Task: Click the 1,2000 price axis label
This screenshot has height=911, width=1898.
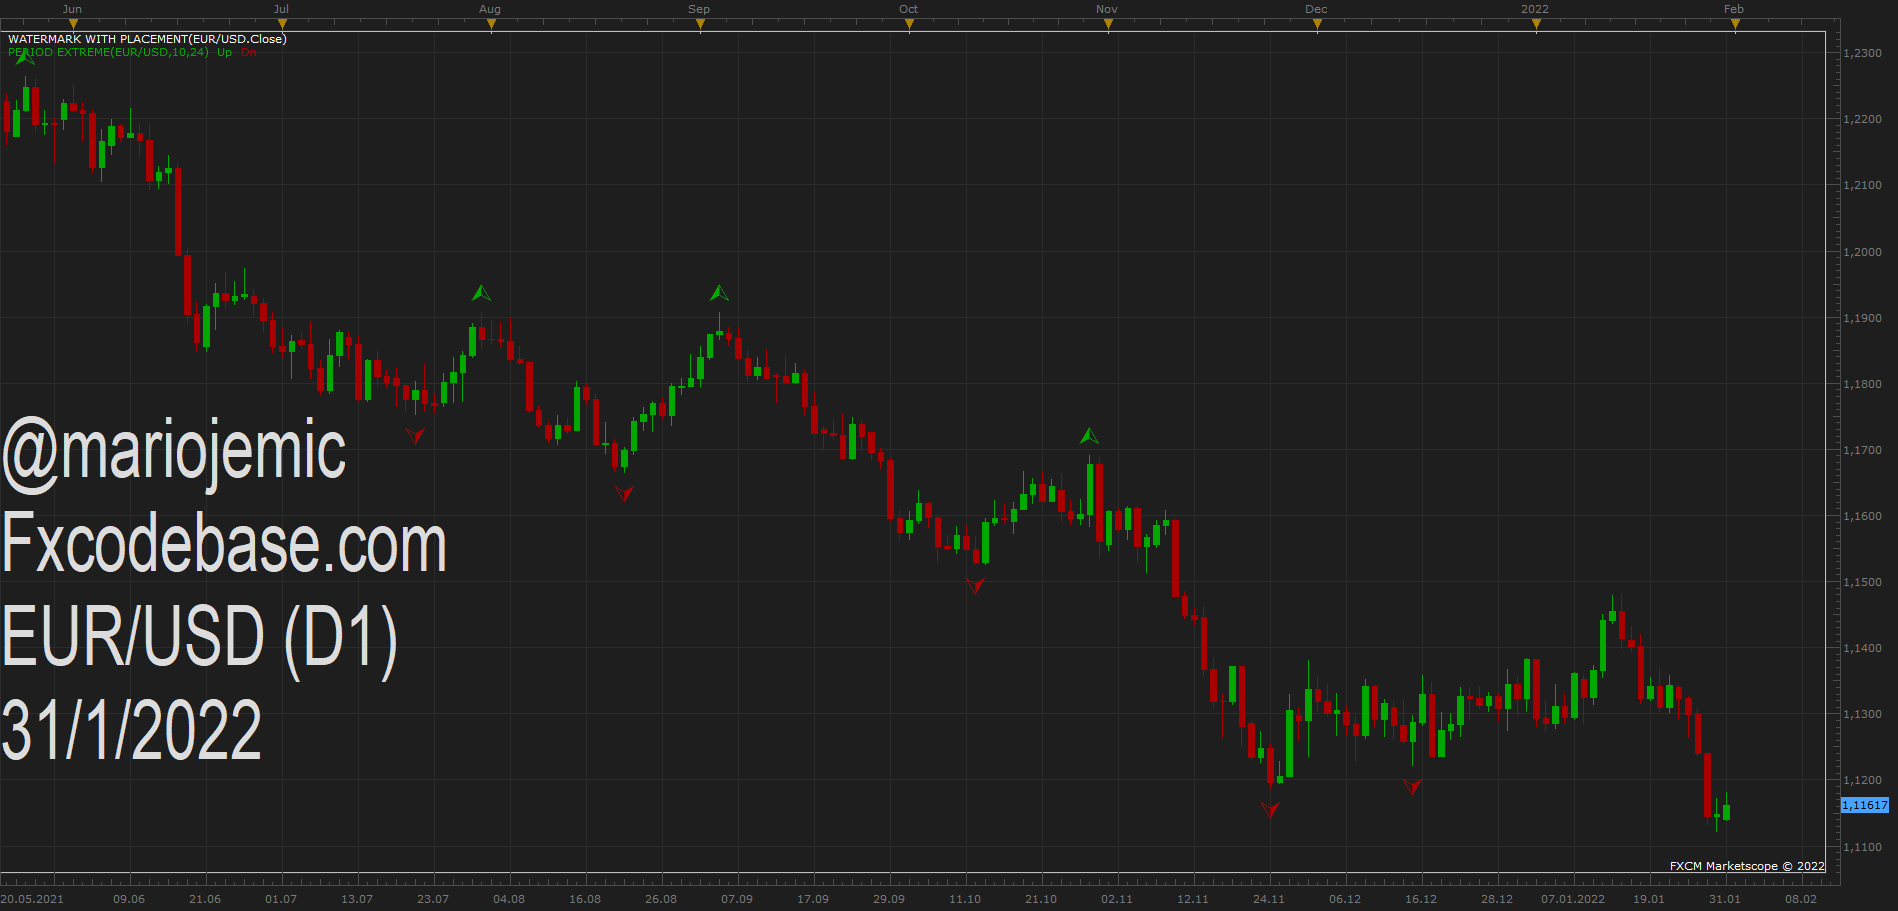Action: pos(1862,252)
